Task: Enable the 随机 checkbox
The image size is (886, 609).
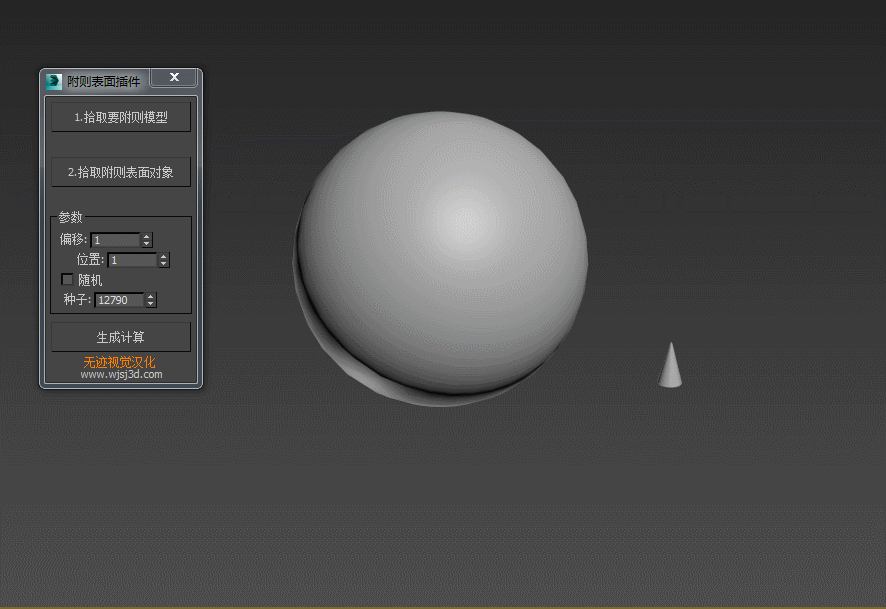Action: [68, 280]
